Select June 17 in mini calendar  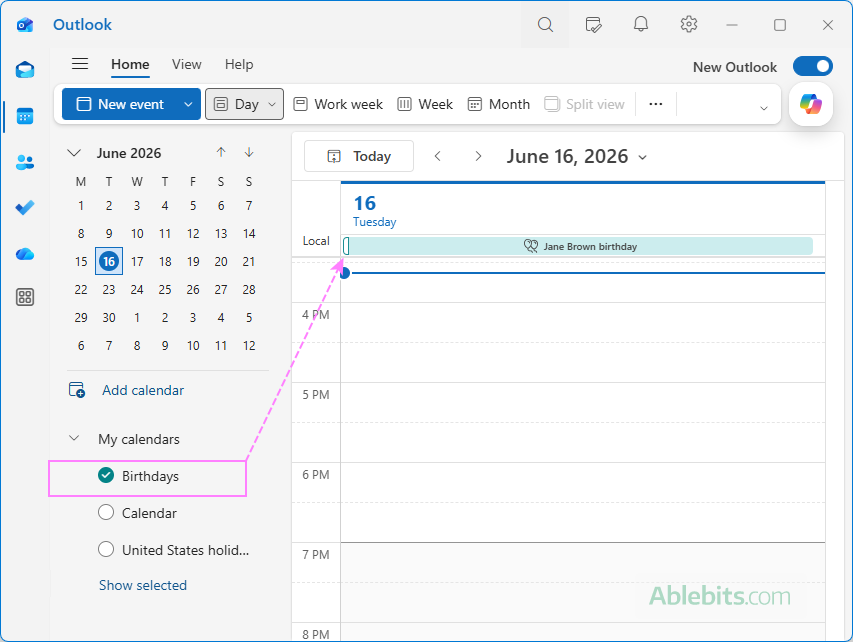(137, 262)
